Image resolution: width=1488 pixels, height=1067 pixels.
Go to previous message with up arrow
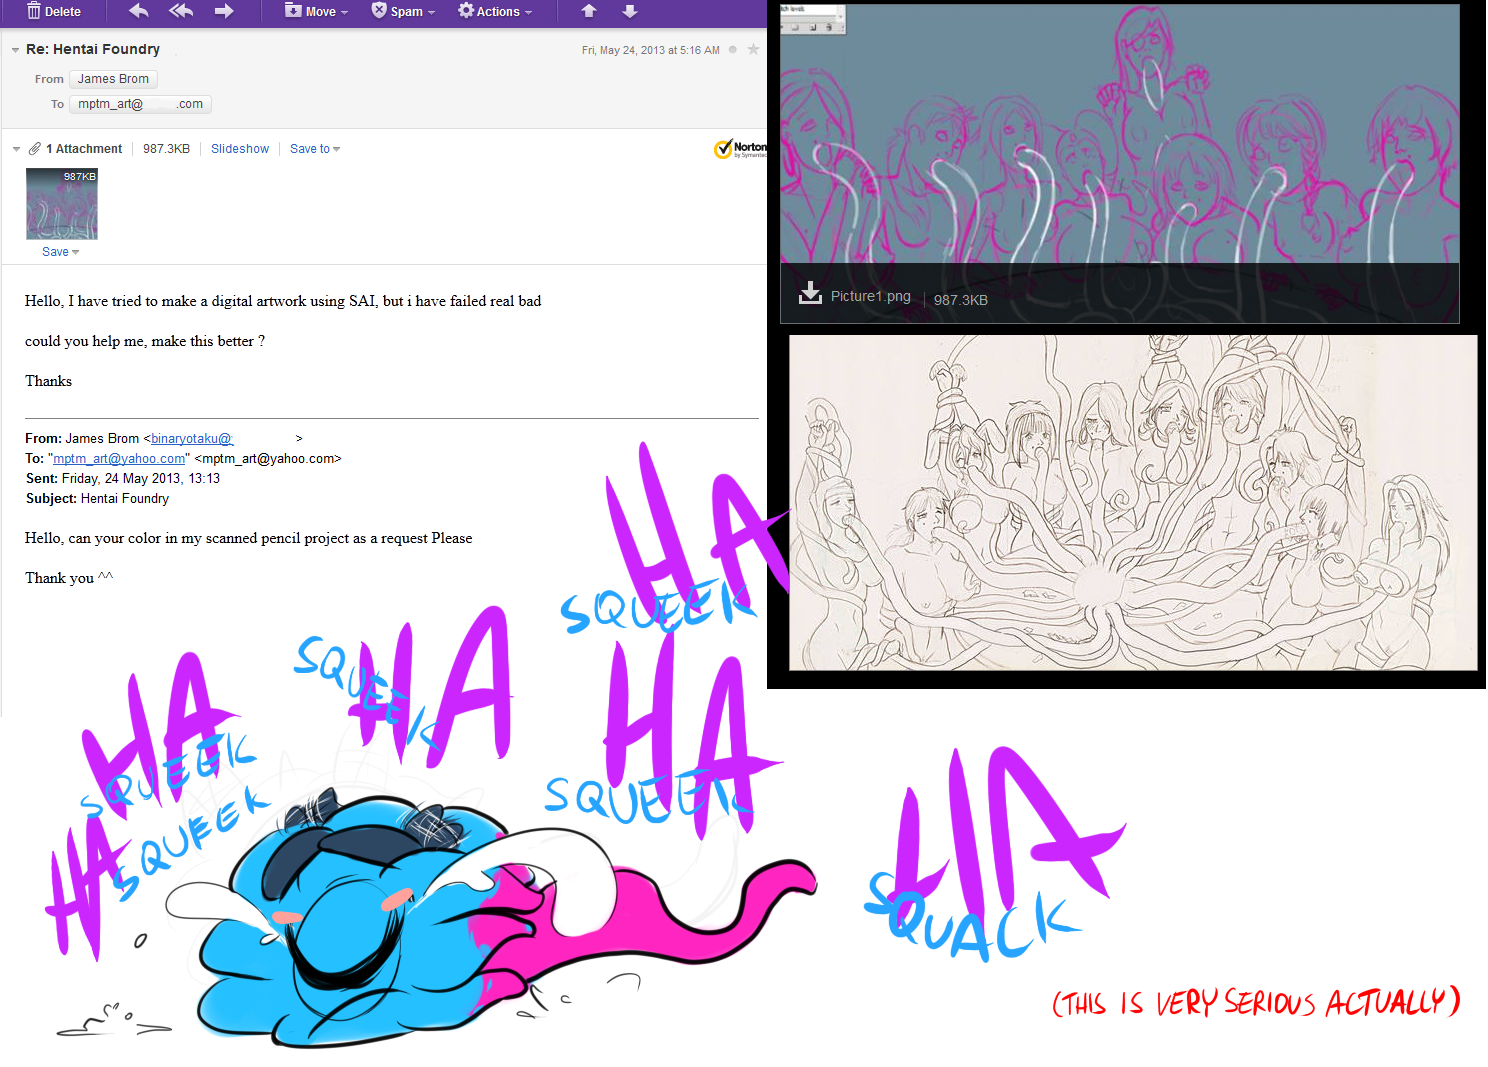pos(589,11)
